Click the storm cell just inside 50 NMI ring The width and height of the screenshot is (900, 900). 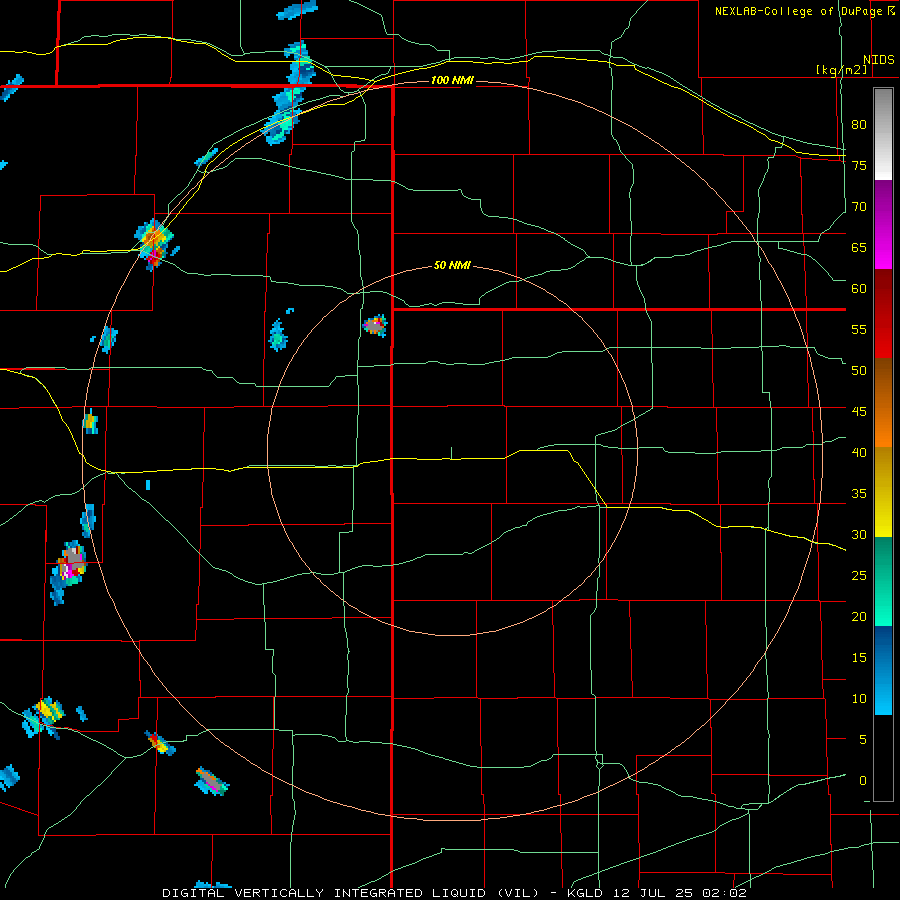[375, 325]
